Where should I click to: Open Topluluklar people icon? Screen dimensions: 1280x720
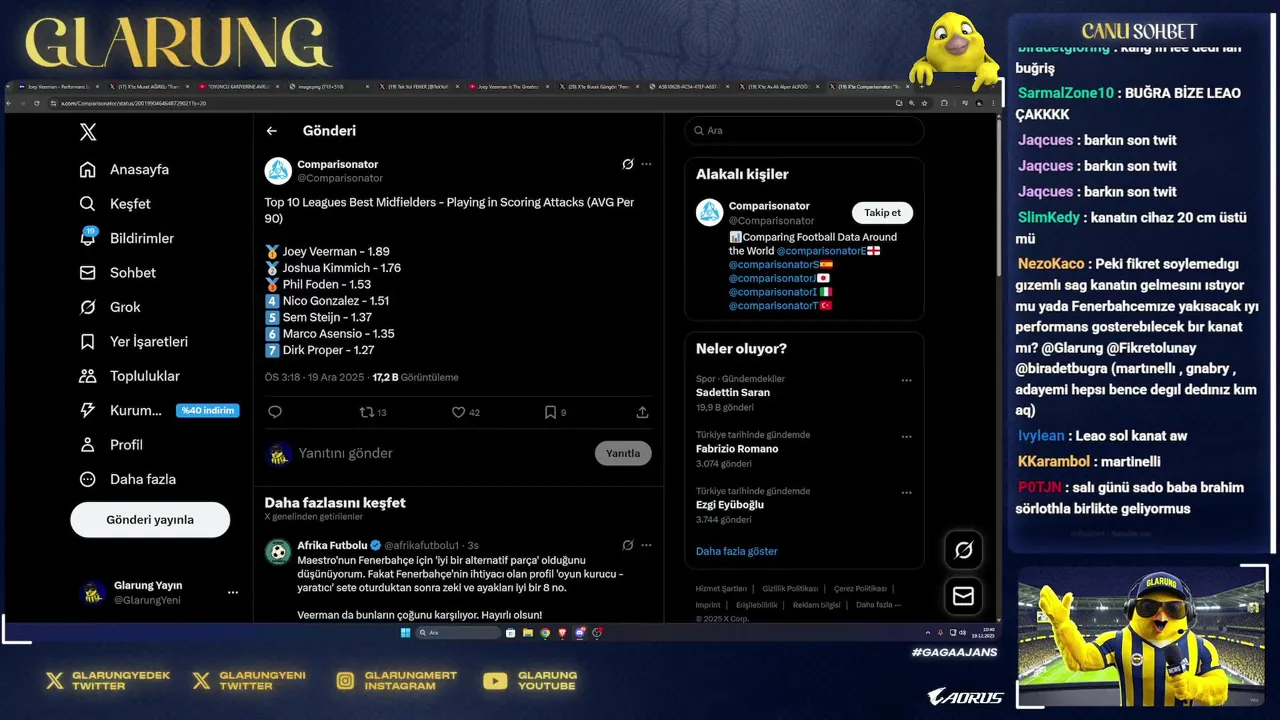(88, 376)
